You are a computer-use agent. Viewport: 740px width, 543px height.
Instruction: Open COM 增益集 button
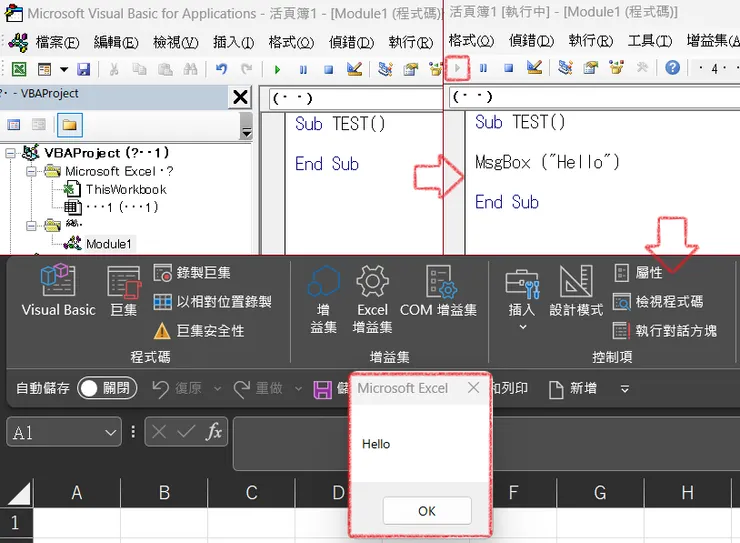[438, 291]
